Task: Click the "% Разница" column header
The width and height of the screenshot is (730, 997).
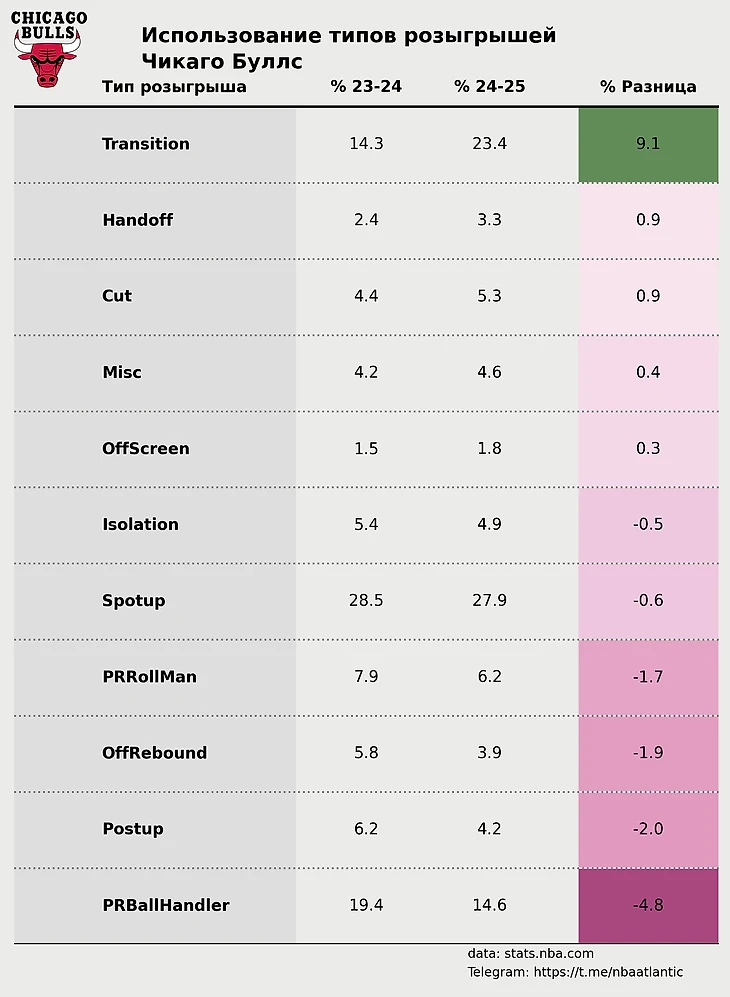Action: (x=648, y=87)
